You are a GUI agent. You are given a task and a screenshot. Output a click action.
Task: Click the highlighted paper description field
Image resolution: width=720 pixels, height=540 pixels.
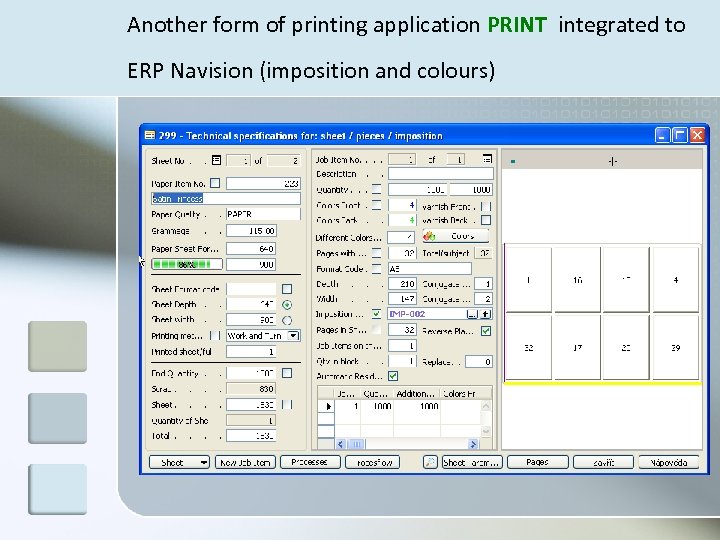pos(226,198)
